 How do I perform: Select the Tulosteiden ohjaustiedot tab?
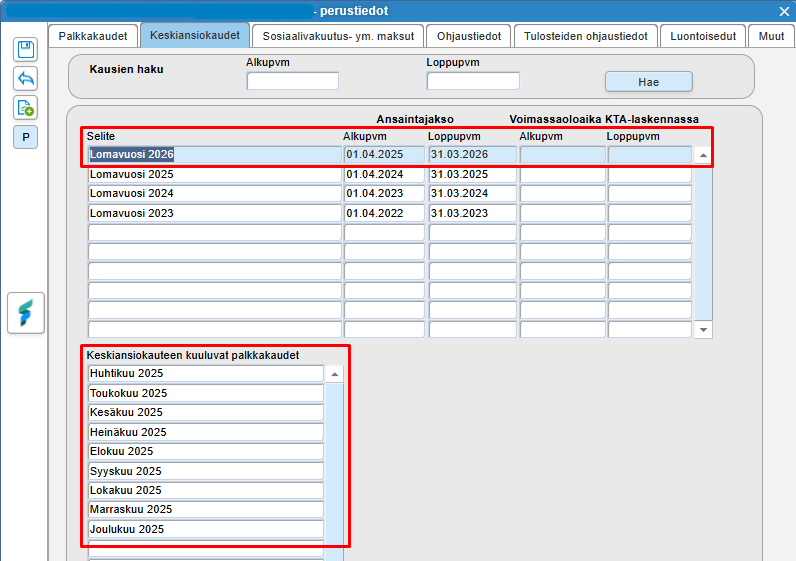(586, 36)
